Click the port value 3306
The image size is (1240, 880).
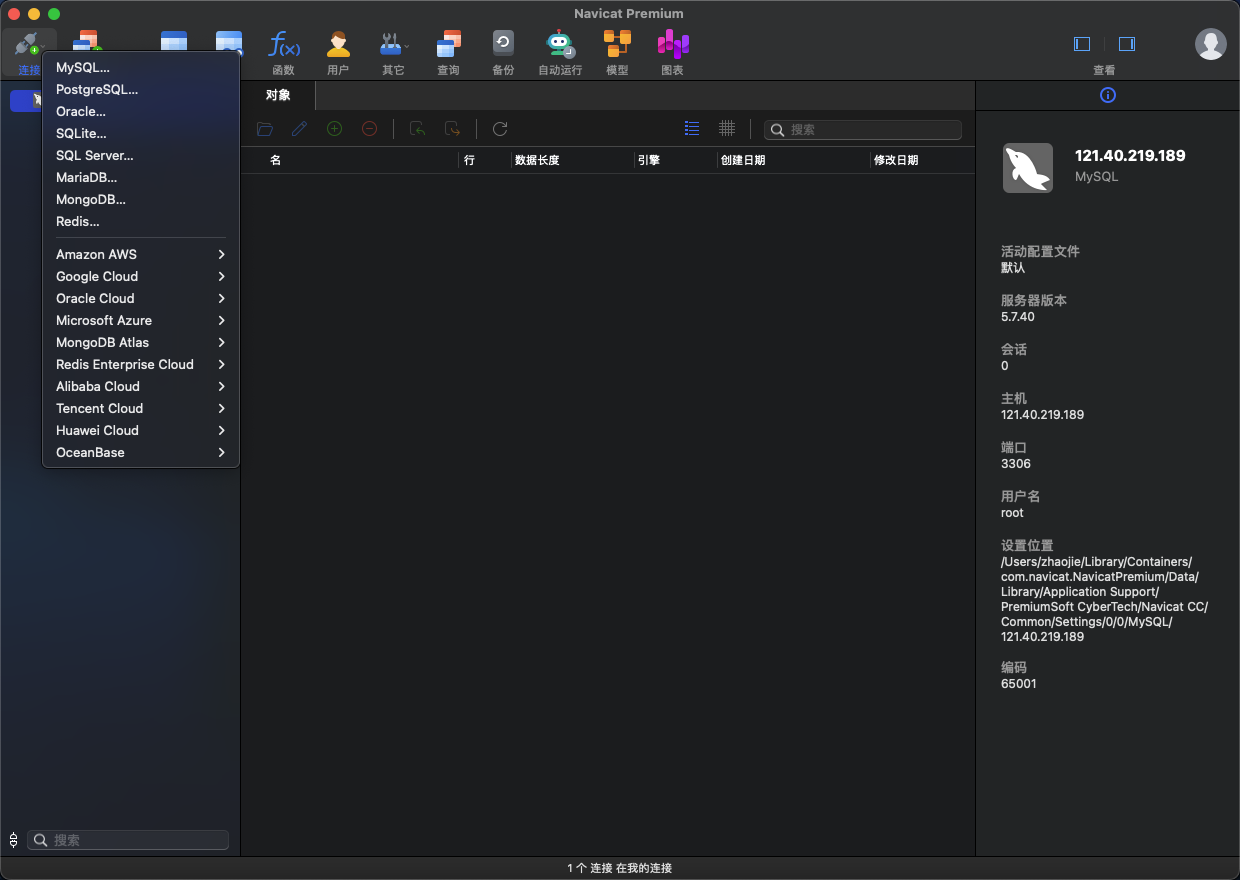coord(1016,464)
